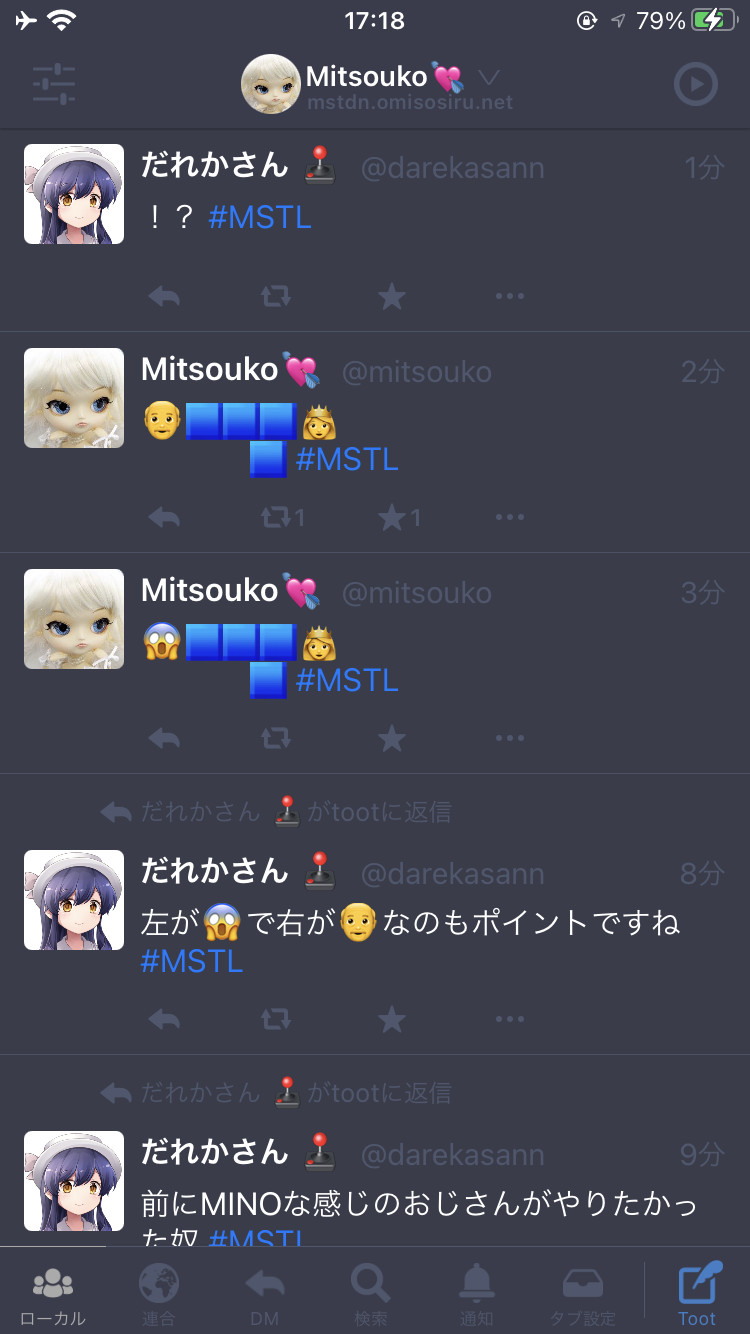Favorite the Mitsouko toot posted 3分 ago
The height and width of the screenshot is (1334, 750).
392,739
